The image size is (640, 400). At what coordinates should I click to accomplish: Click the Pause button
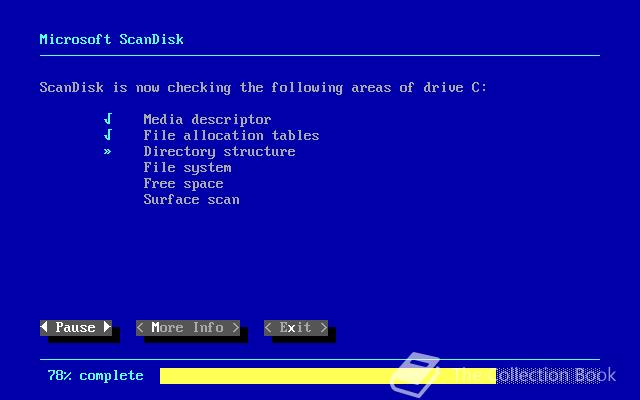point(76,328)
